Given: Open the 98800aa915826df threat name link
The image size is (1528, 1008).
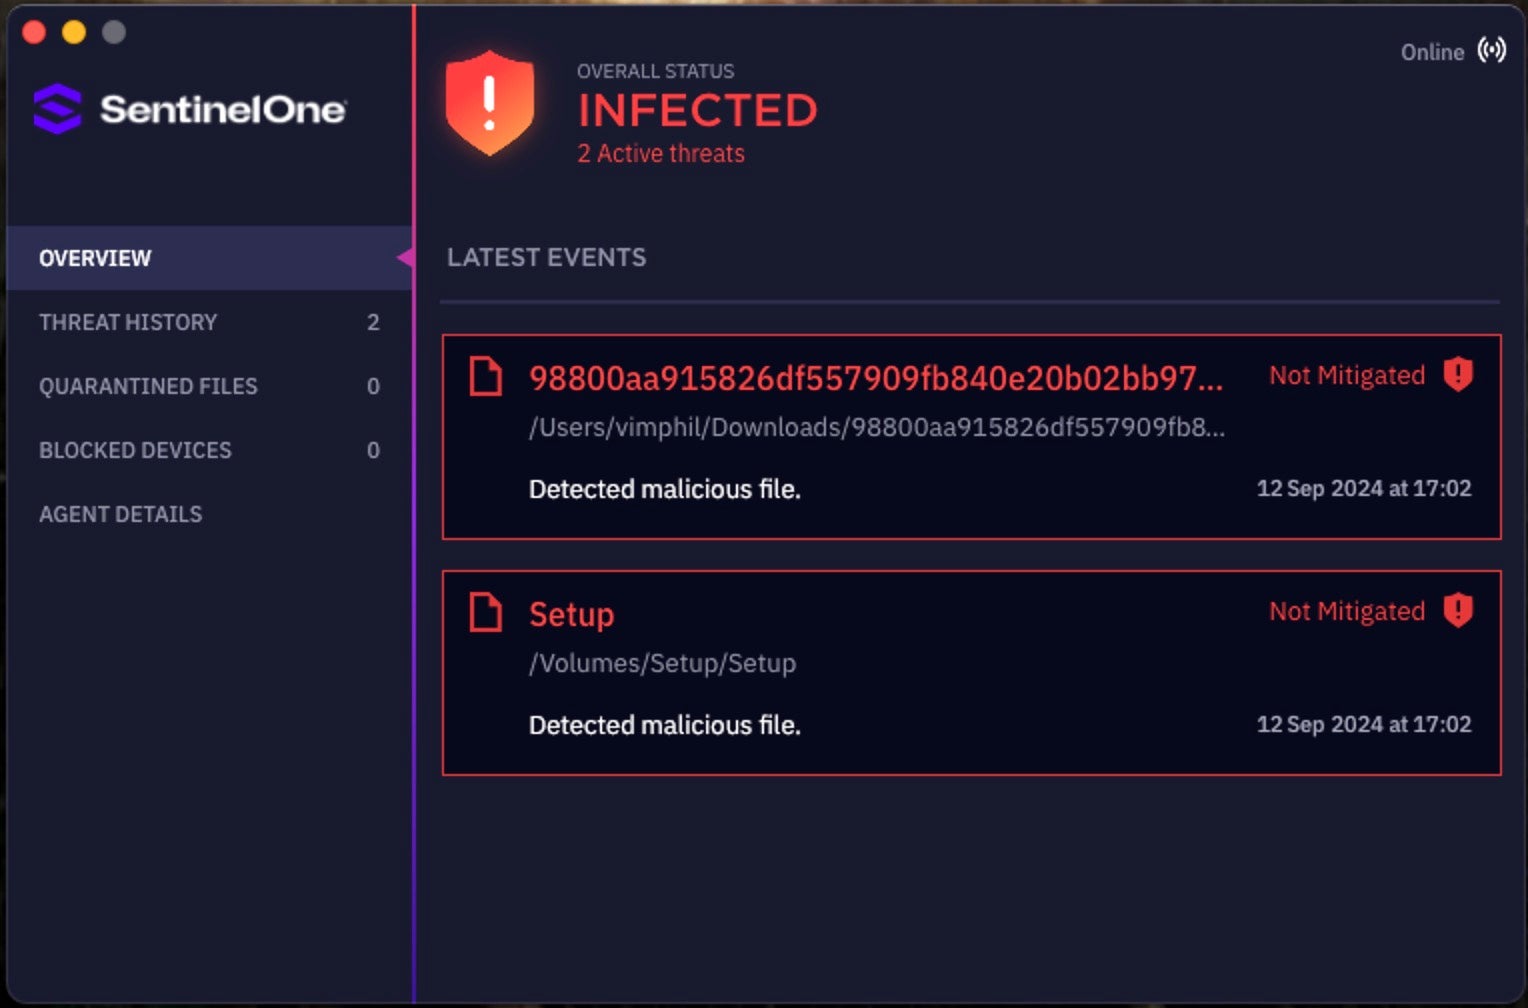Looking at the screenshot, I should click(875, 378).
